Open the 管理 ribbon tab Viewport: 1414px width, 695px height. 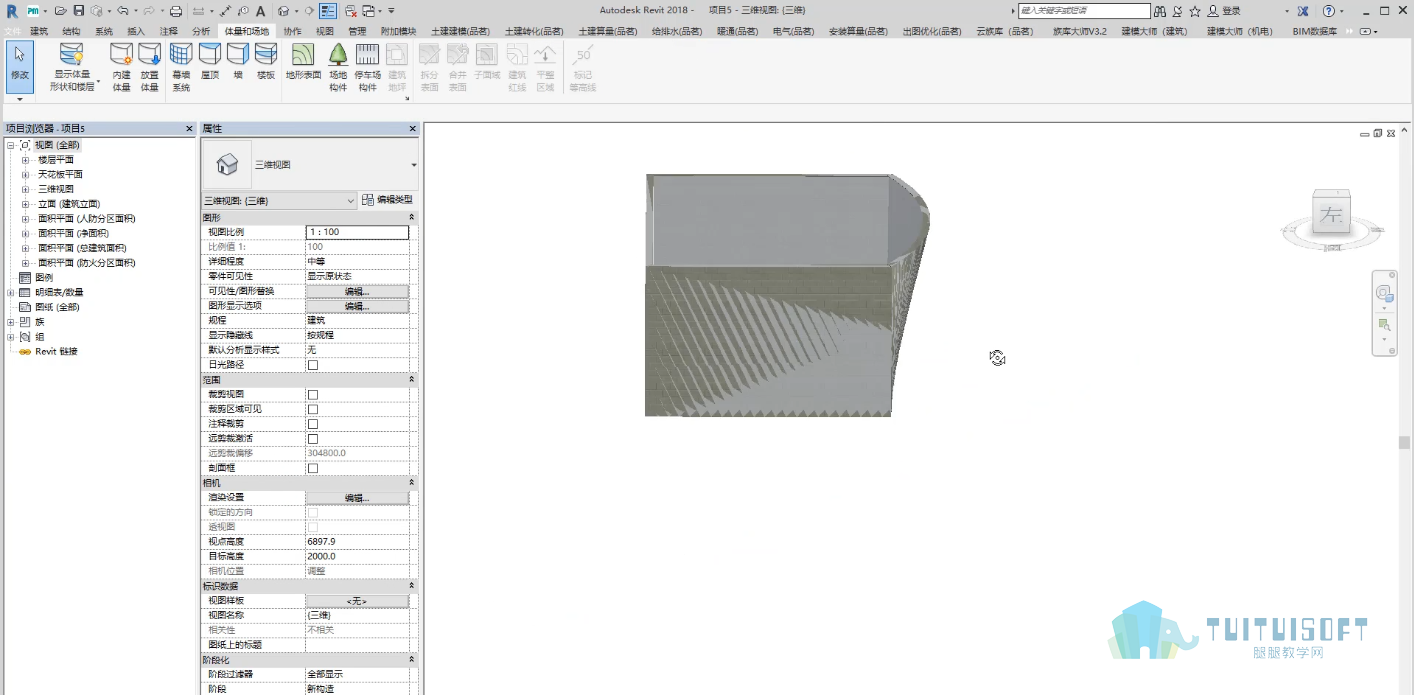coord(357,31)
